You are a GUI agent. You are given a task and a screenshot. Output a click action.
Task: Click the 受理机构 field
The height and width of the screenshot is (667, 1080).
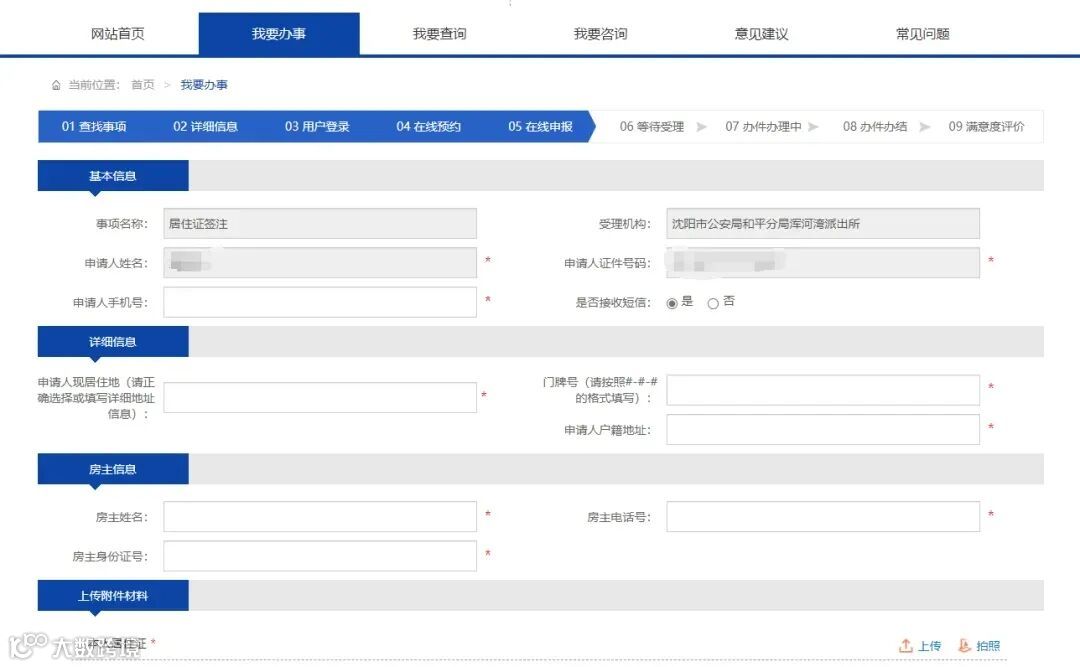tap(823, 224)
